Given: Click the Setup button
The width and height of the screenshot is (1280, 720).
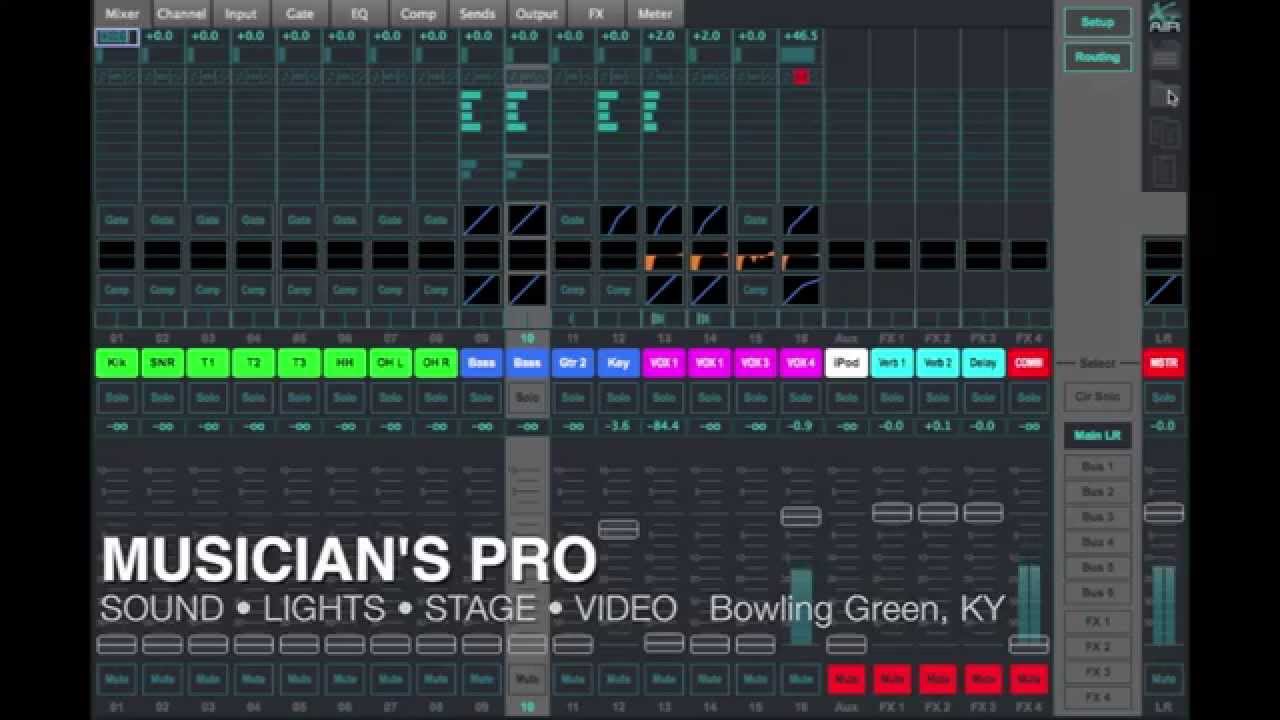Looking at the screenshot, I should [x=1097, y=22].
